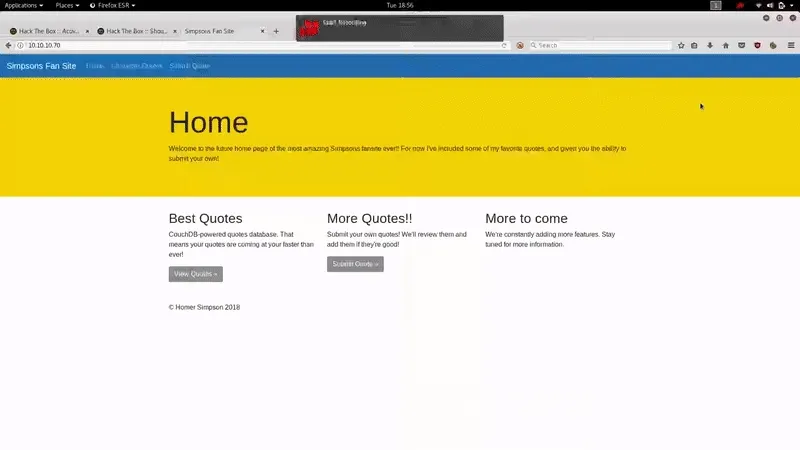Viewport: 800px width, 450px height.
Task: Open the Firefox hamburger menu
Action: click(791, 45)
